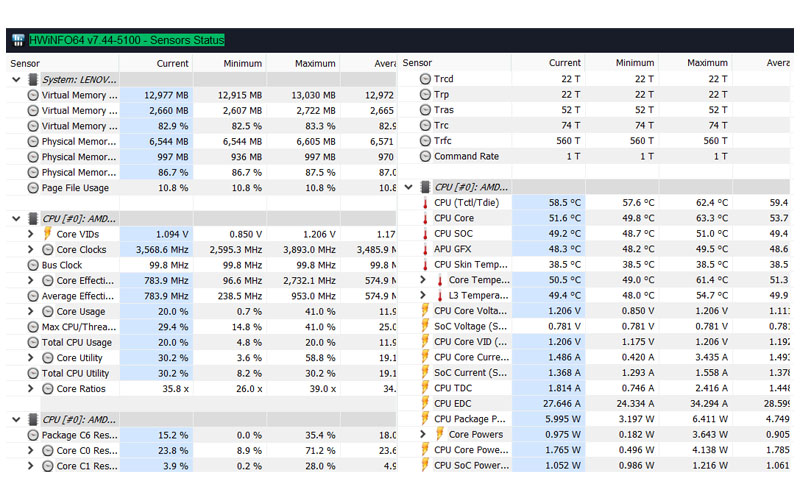Expand the Core C0 Res... row
Image resolution: width=800 pixels, height=500 pixels.
[x=31, y=451]
